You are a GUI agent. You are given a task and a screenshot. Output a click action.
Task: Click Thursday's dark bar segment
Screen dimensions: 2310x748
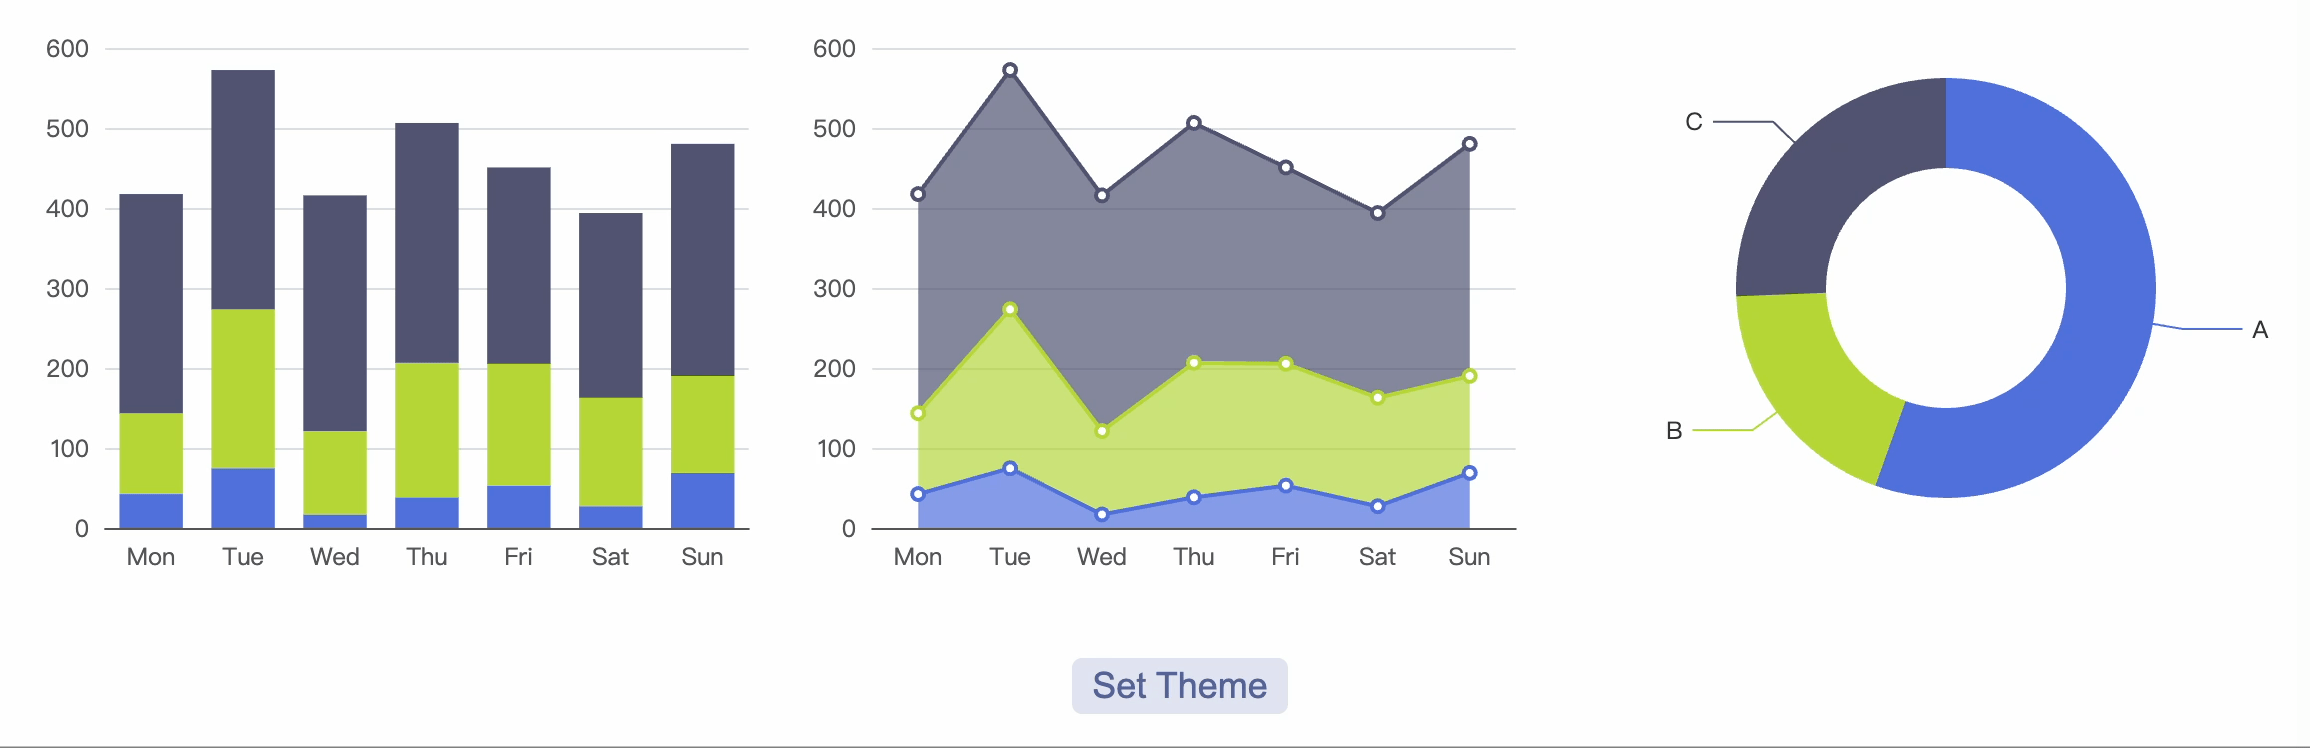(427, 242)
